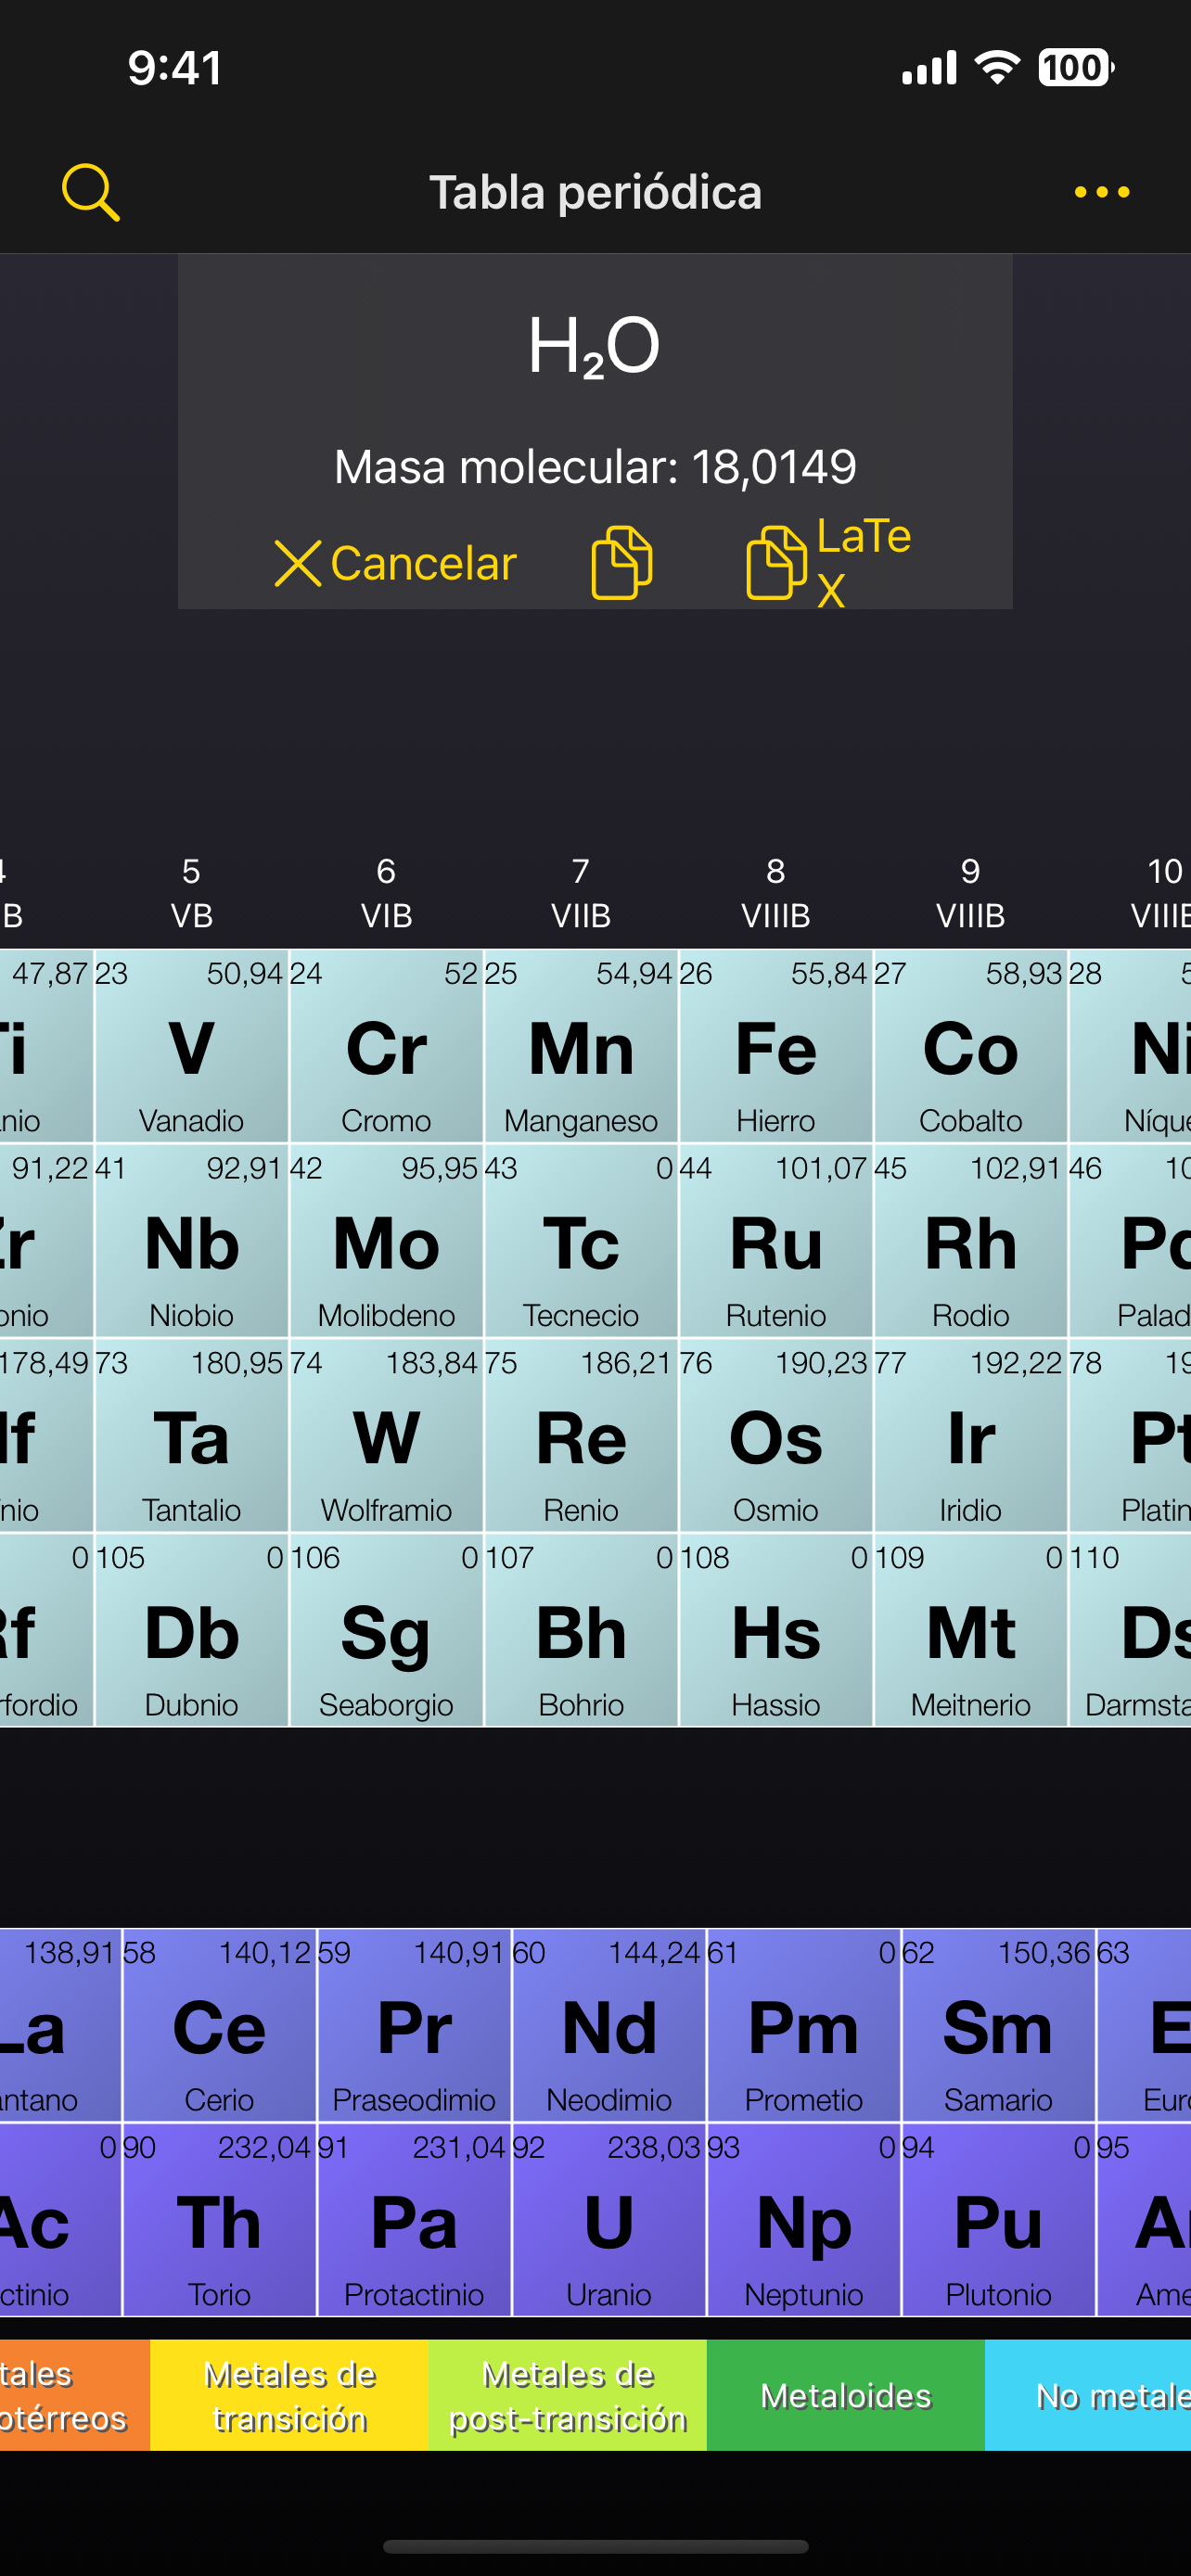Tap the Cobalto (Co) element
This screenshot has width=1191, height=2576.
click(x=970, y=1045)
